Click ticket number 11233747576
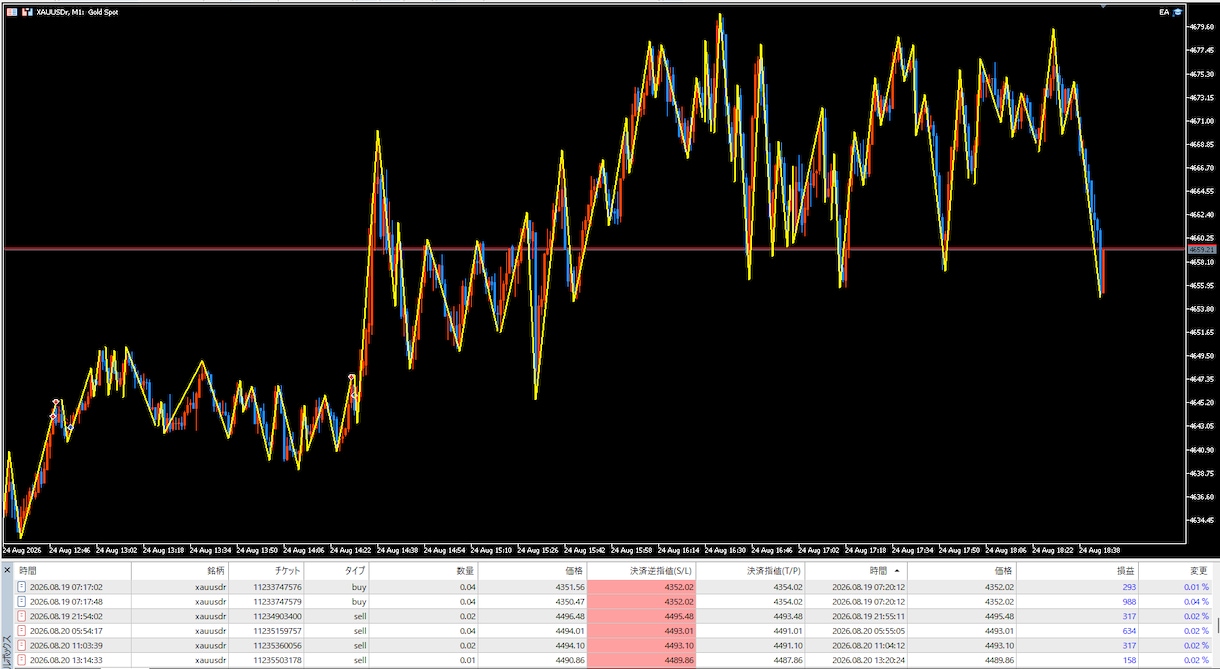The image size is (1220, 669). point(277,587)
